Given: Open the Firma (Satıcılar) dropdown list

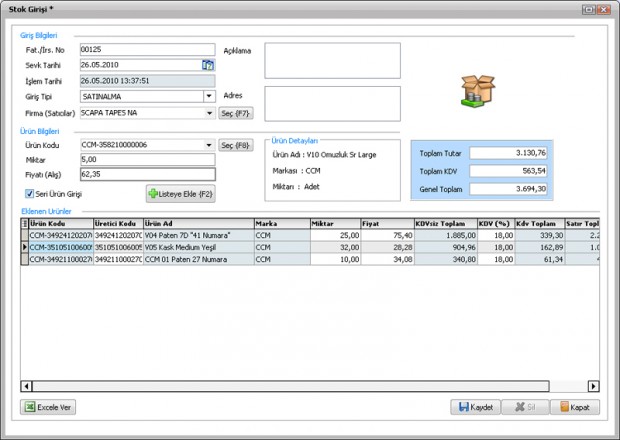Looking at the screenshot, I should coord(209,113).
